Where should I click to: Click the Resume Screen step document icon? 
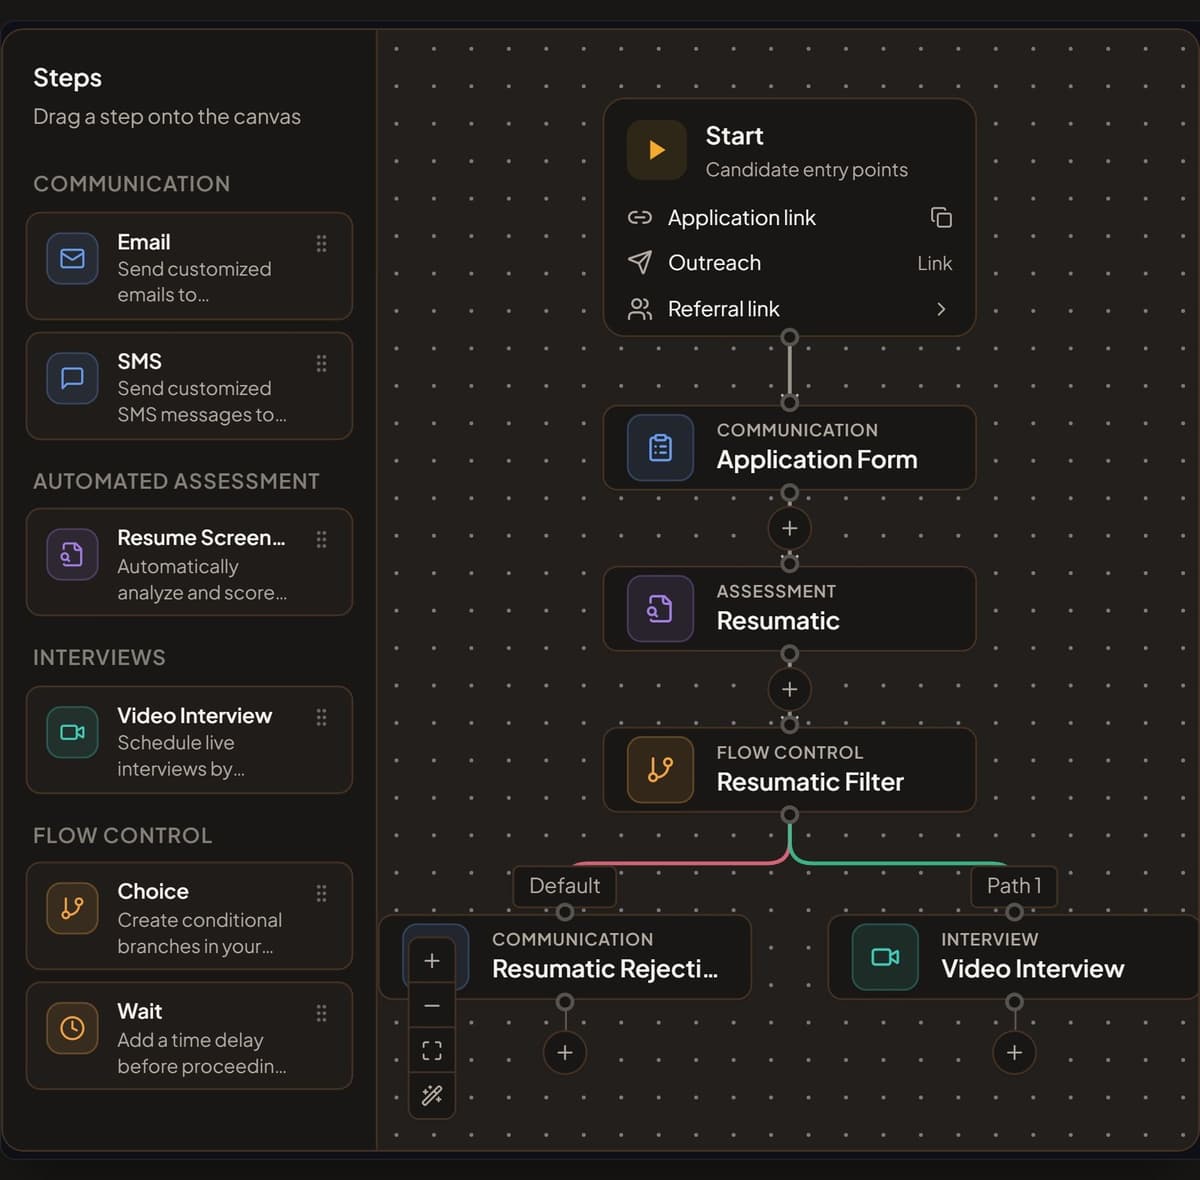tap(72, 554)
